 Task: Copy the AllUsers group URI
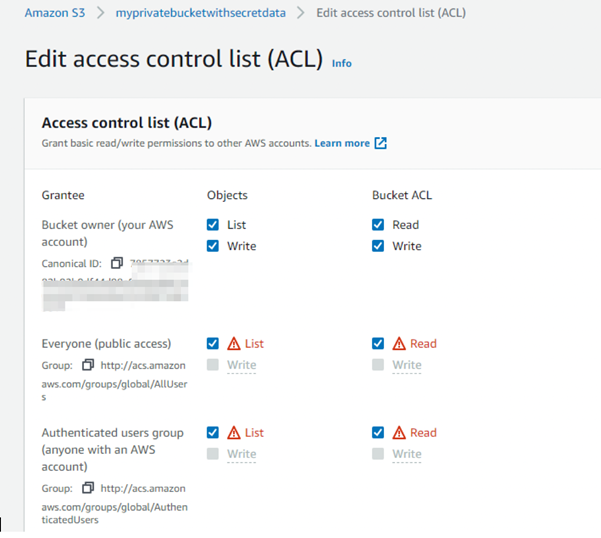(88, 365)
